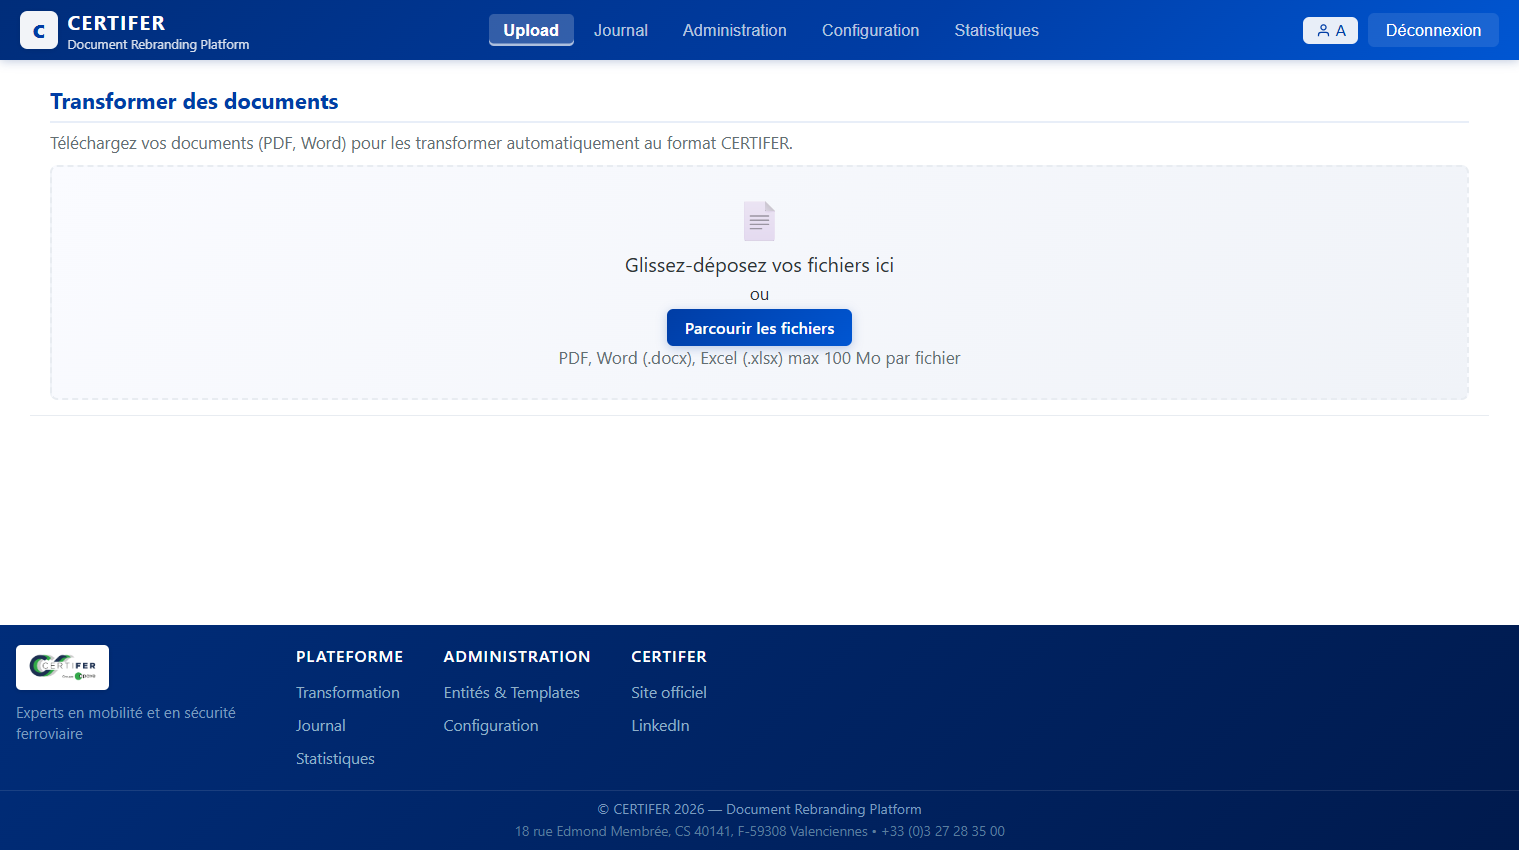This screenshot has height=850, width=1519.
Task: Open the Statistiques page
Action: [996, 30]
